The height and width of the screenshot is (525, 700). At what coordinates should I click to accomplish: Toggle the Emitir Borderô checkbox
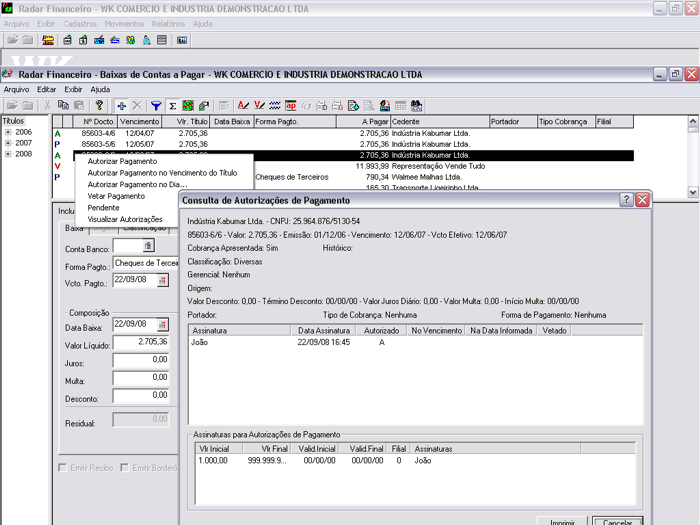(125, 467)
